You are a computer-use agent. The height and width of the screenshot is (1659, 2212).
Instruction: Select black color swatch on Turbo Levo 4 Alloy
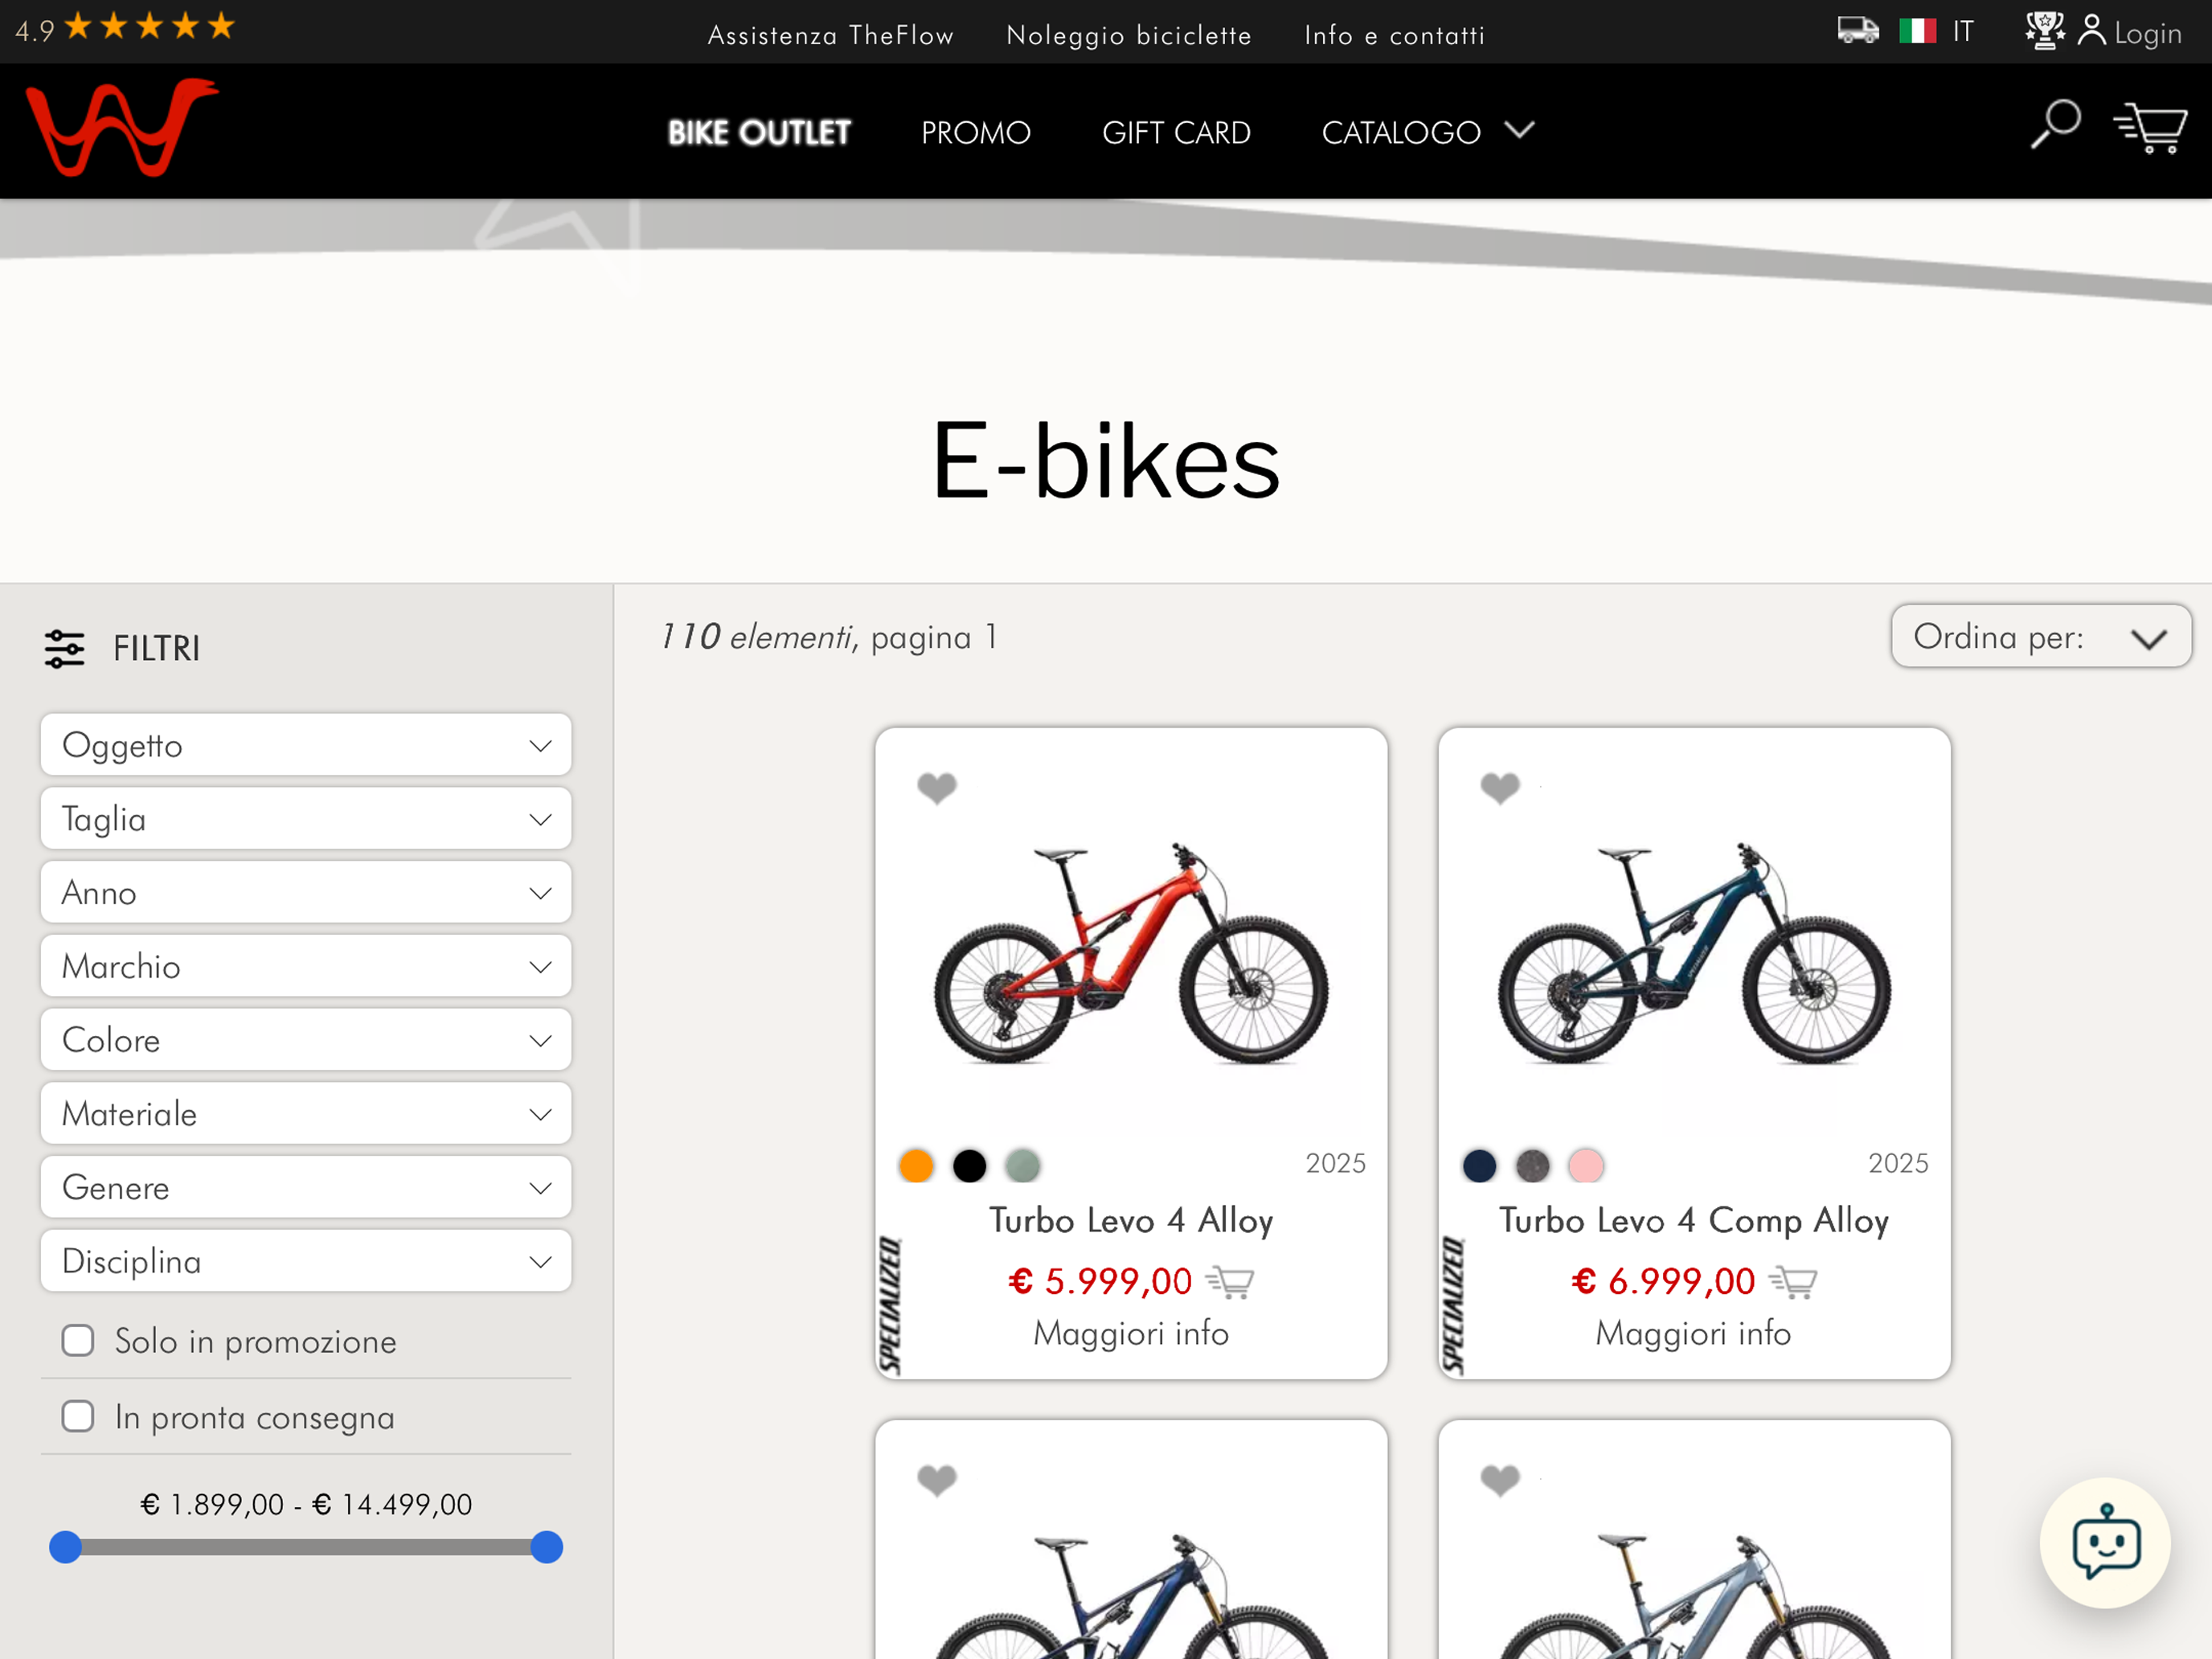coord(969,1165)
